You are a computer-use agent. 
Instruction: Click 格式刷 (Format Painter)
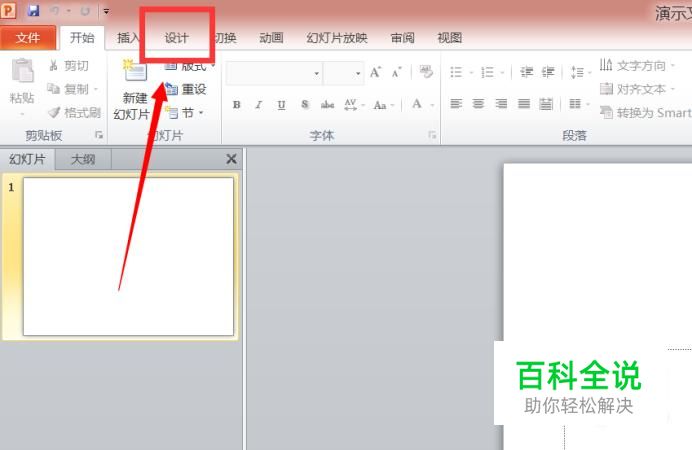[74, 112]
